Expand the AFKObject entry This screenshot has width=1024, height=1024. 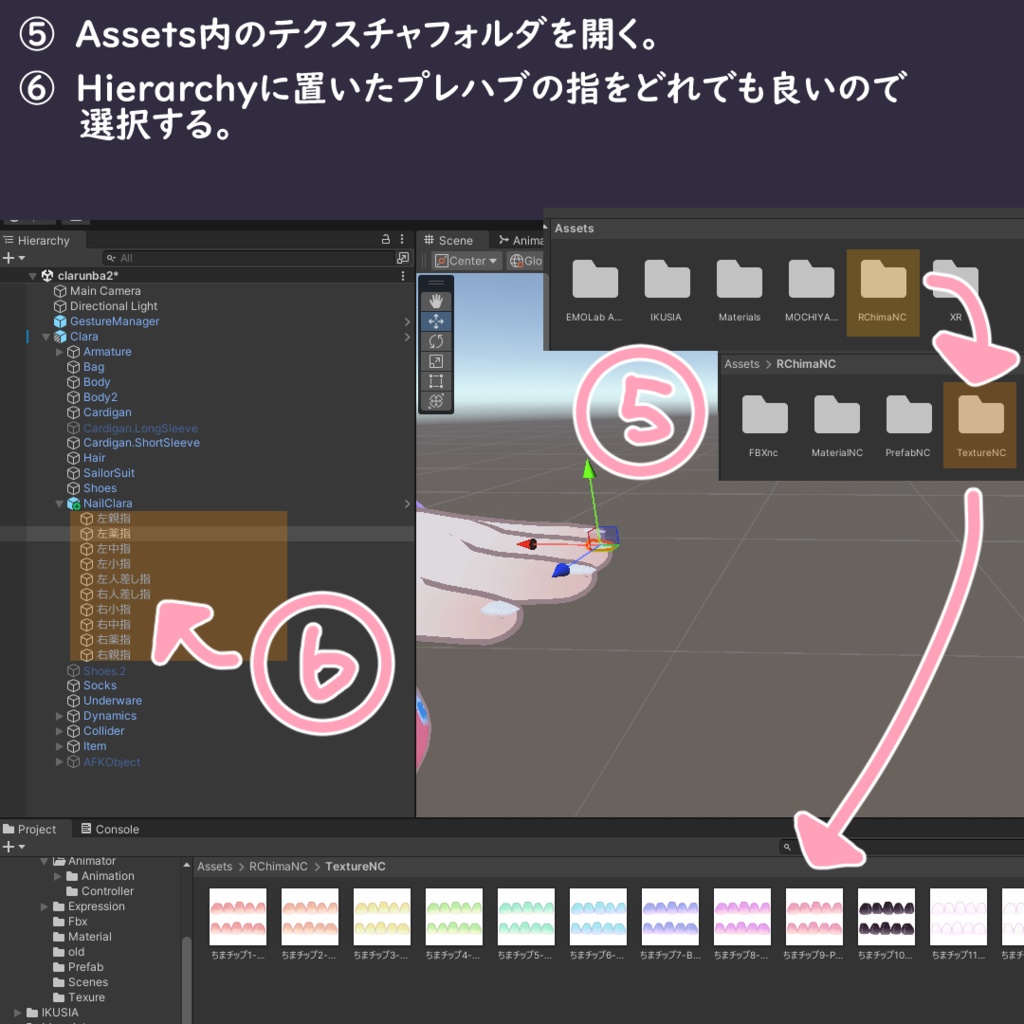tap(59, 761)
